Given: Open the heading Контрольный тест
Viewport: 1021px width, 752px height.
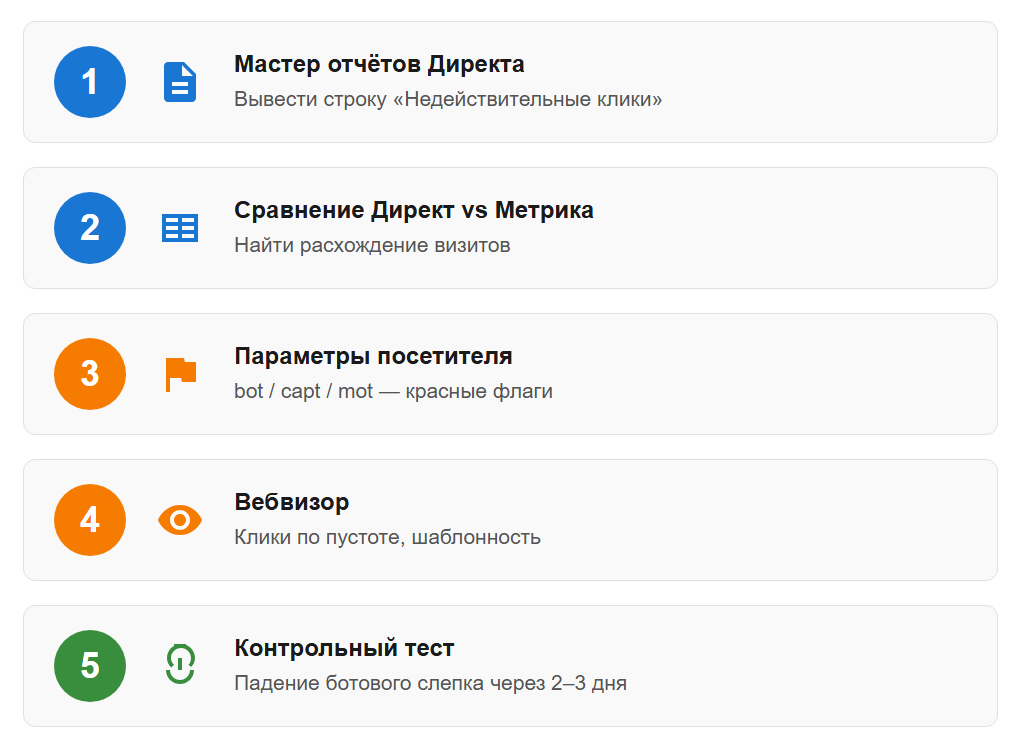Looking at the screenshot, I should coord(344,648).
